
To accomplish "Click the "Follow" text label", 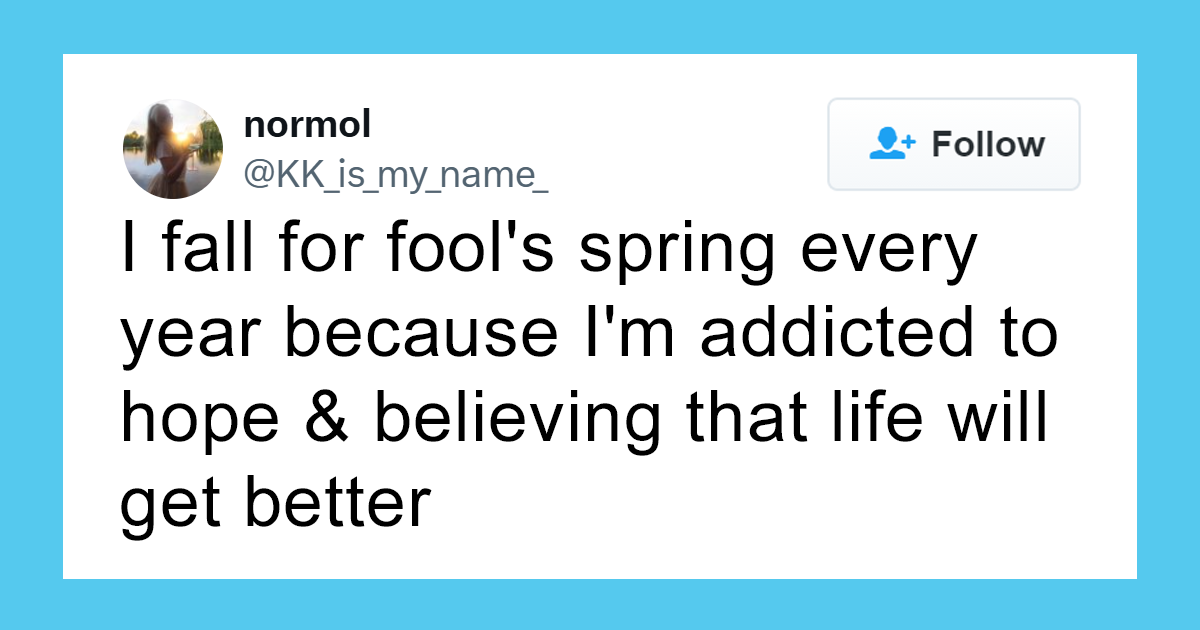I will point(988,144).
